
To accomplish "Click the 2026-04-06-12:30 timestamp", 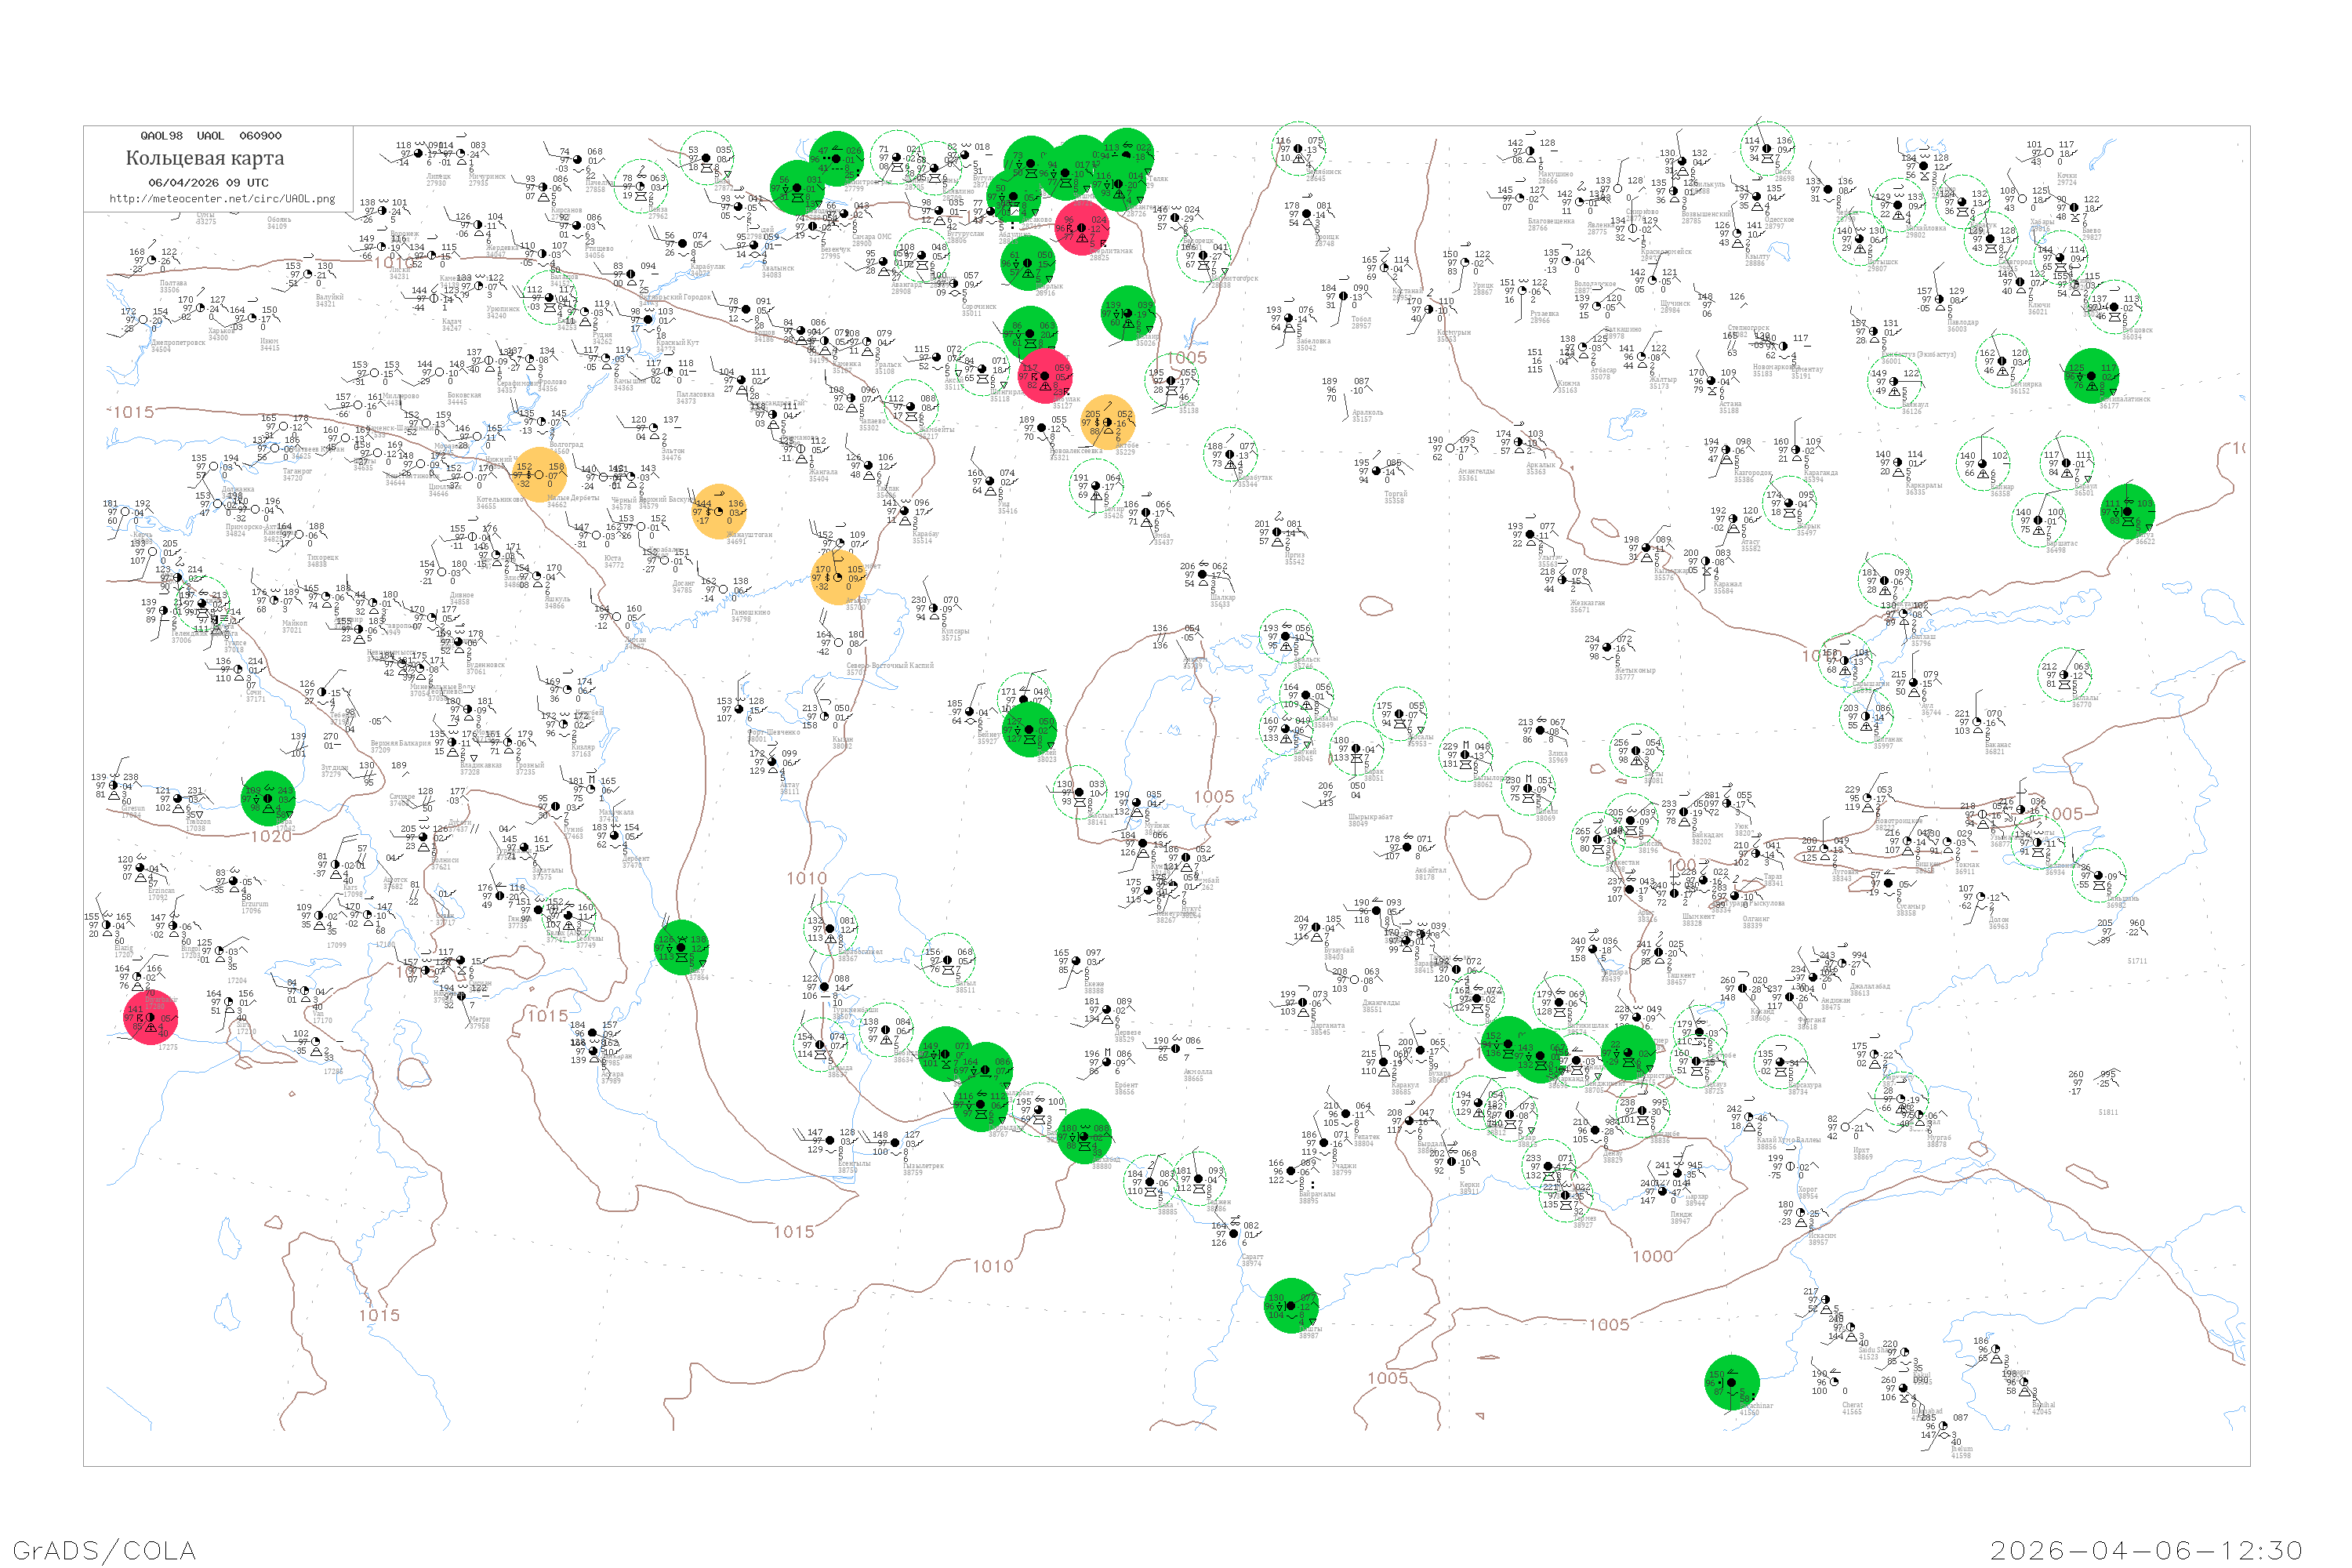I will coord(2146,1550).
